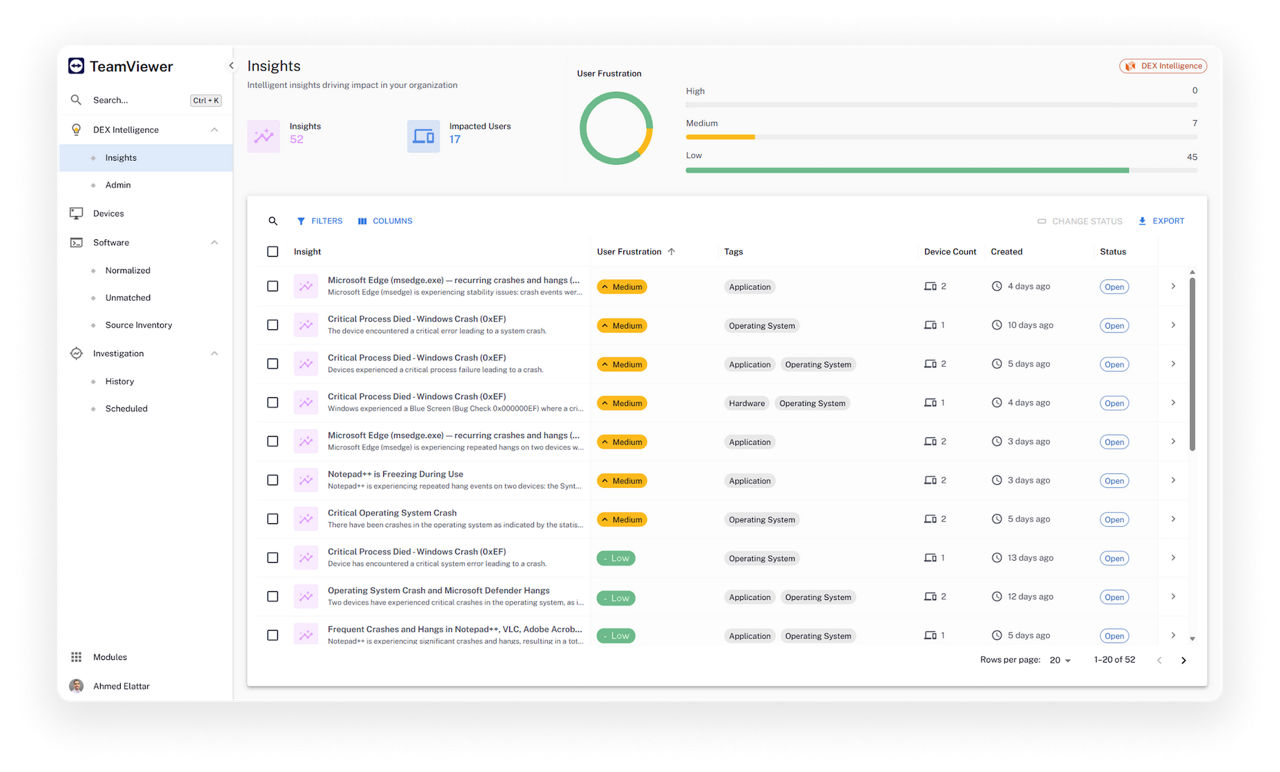Click the Medium frustration progress bar
The height and width of the screenshot is (772, 1280).
tap(941, 137)
